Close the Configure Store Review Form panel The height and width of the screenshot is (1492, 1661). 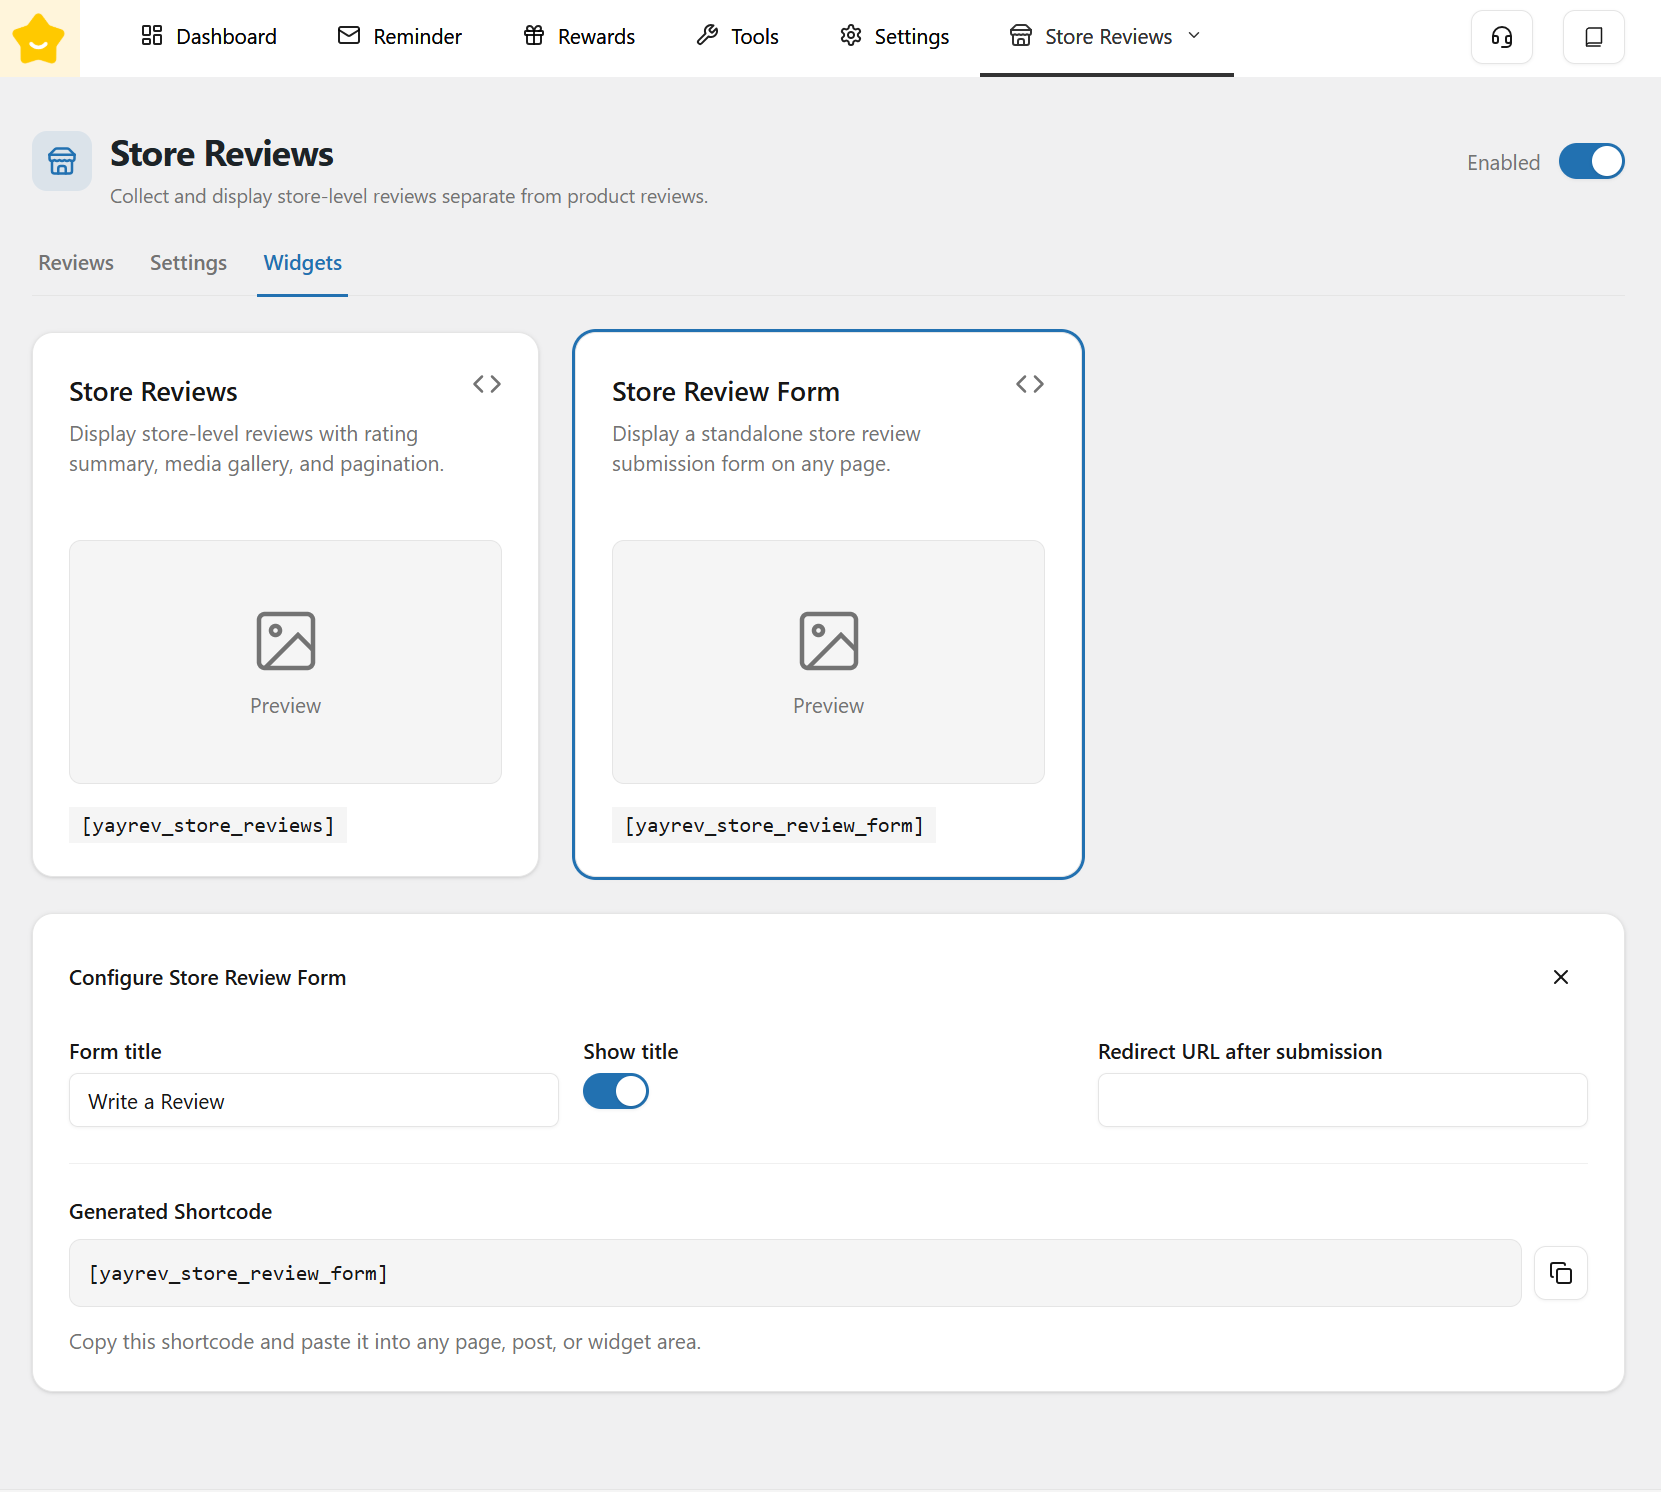[1560, 977]
